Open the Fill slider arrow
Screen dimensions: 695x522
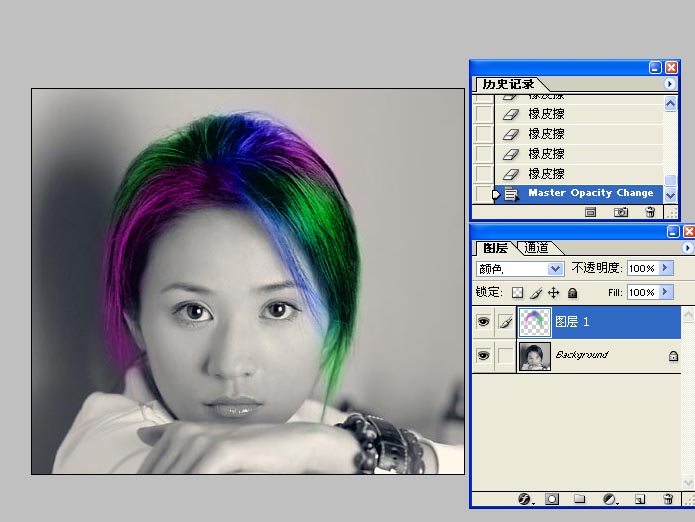(x=666, y=292)
